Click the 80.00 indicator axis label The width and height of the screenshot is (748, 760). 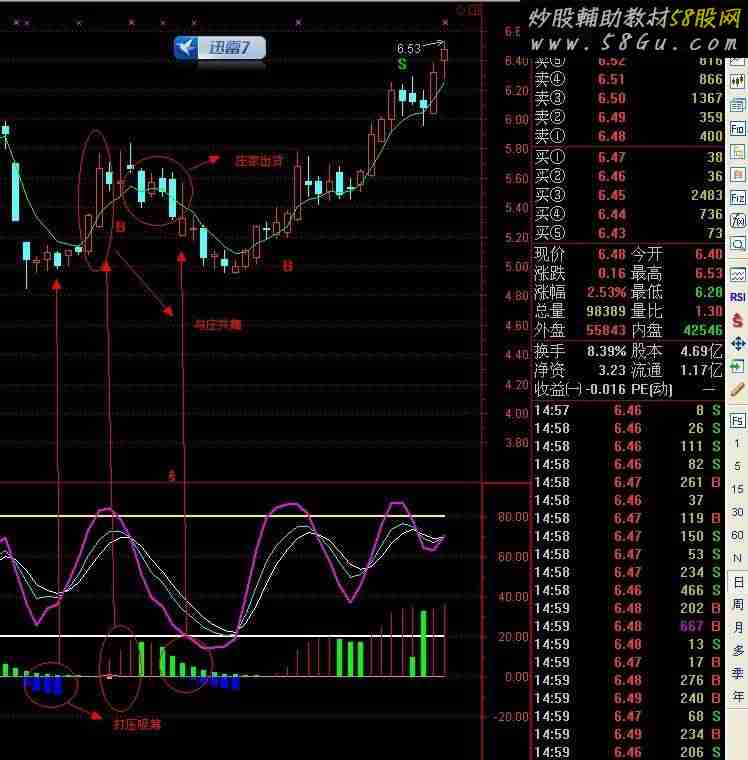click(x=513, y=517)
